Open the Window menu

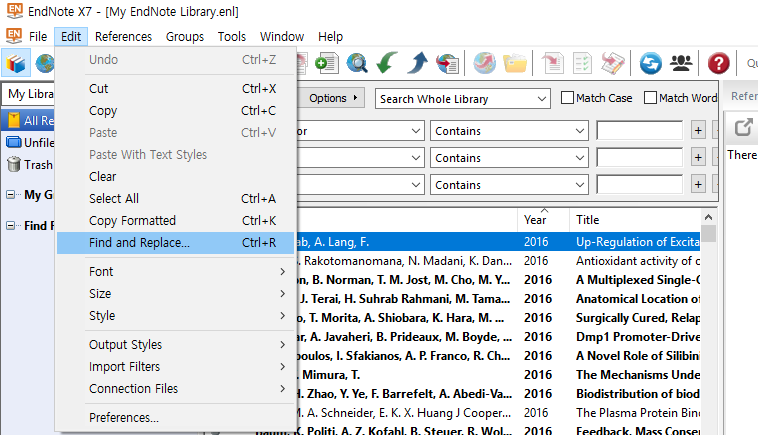(x=282, y=36)
